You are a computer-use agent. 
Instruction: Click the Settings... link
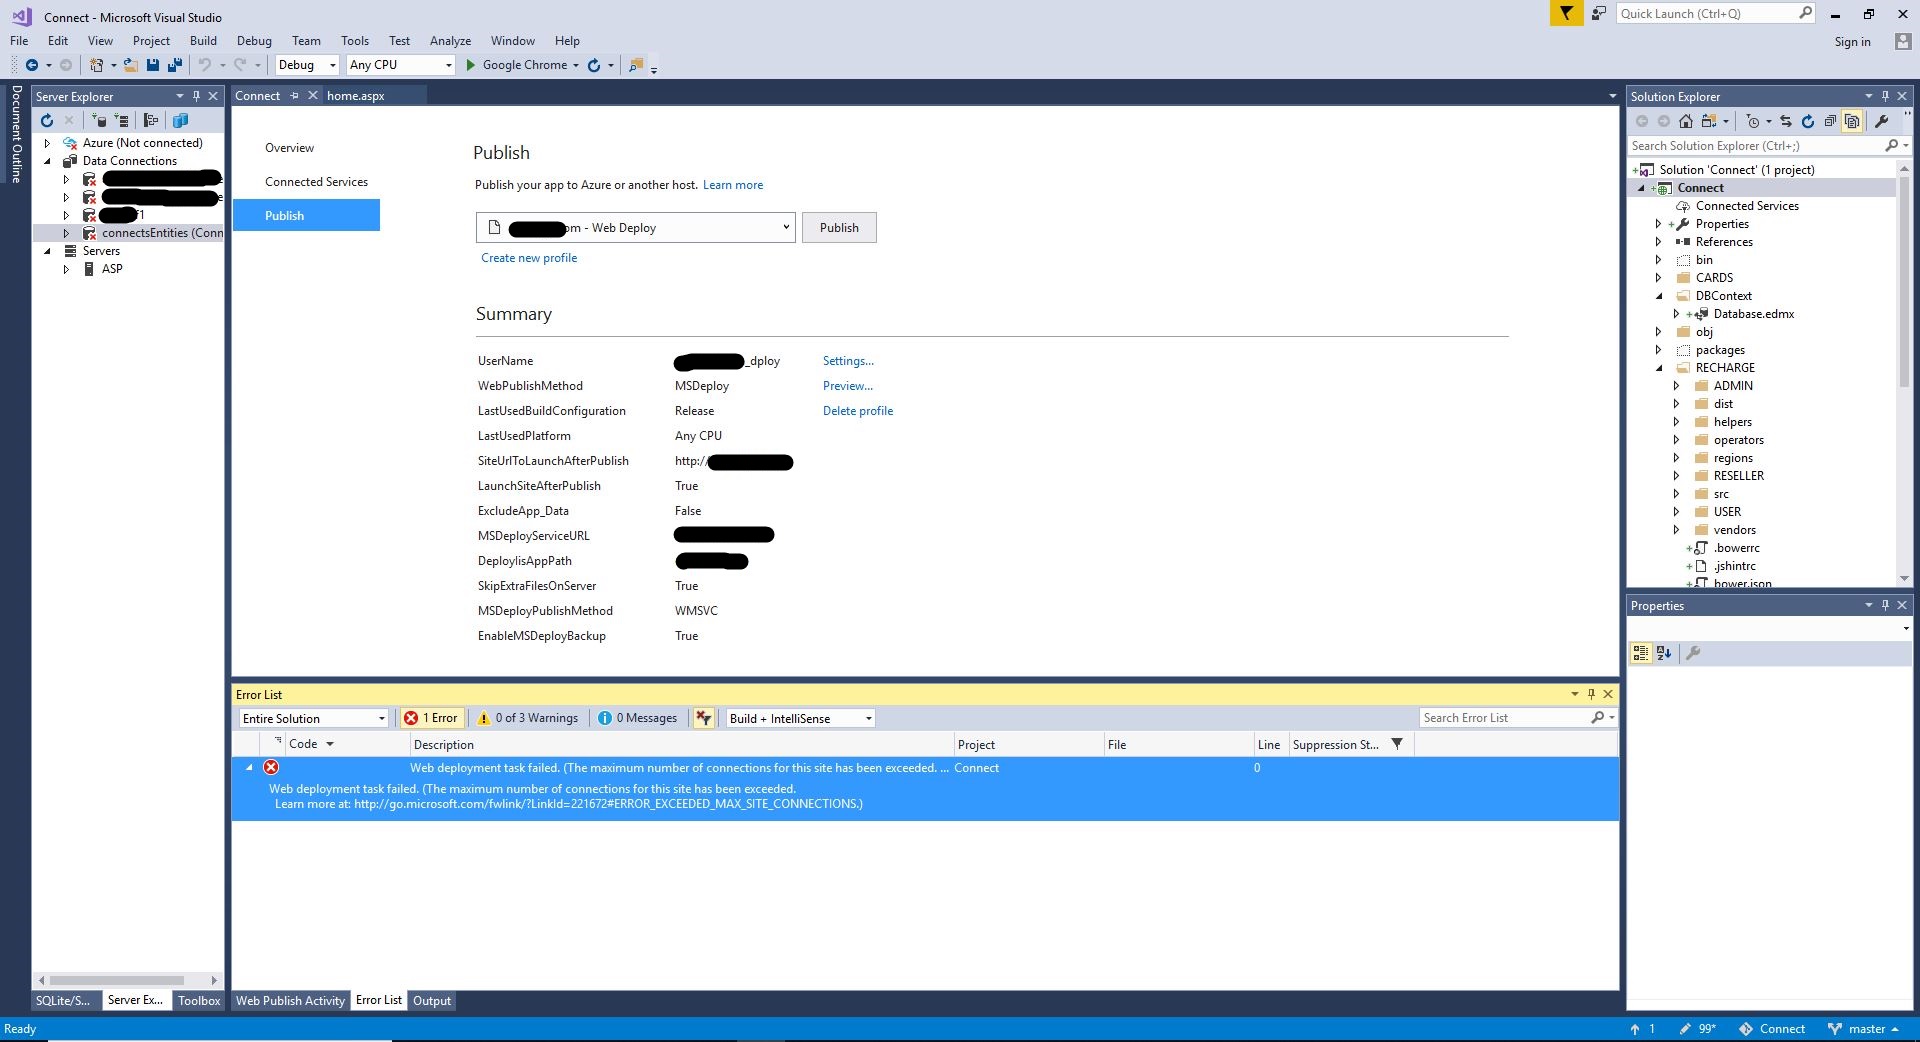pos(848,361)
